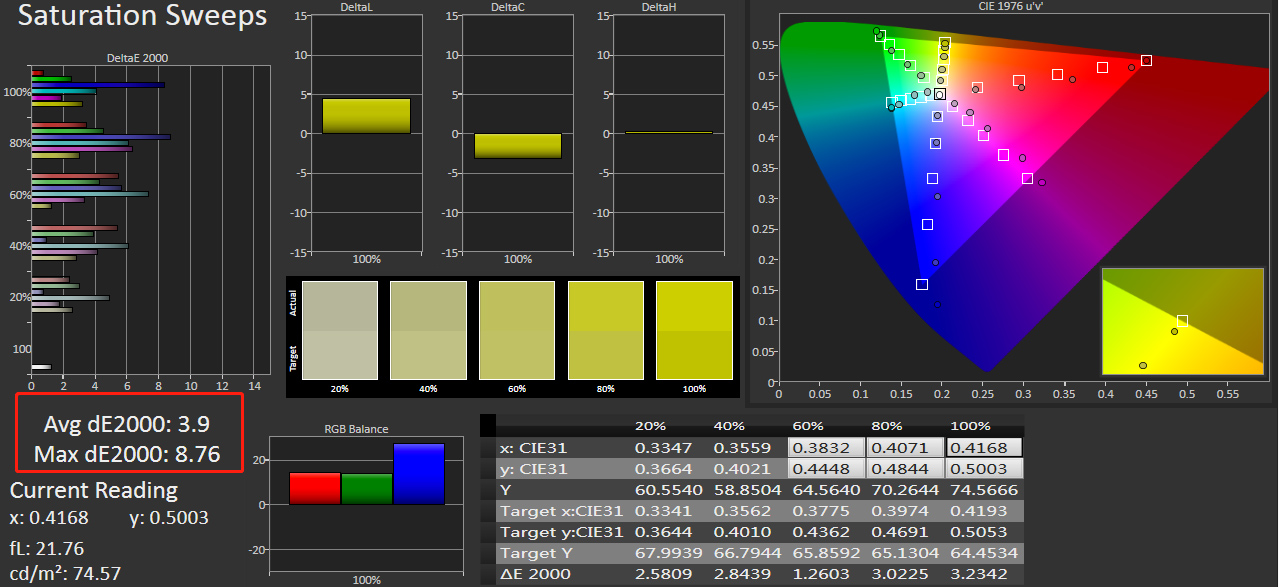
Task: Open the zoomed yellow inset on CIE chart
Action: point(1181,320)
